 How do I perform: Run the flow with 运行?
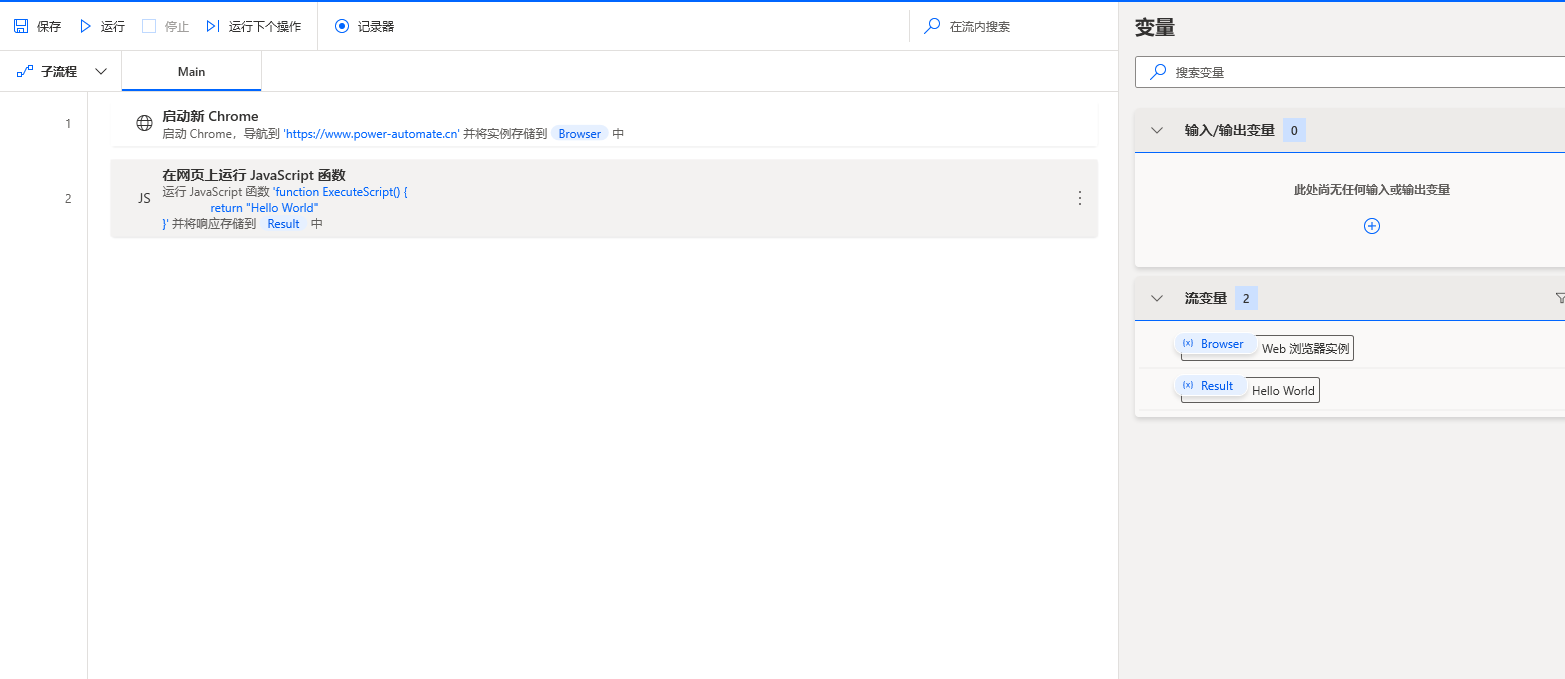102,26
